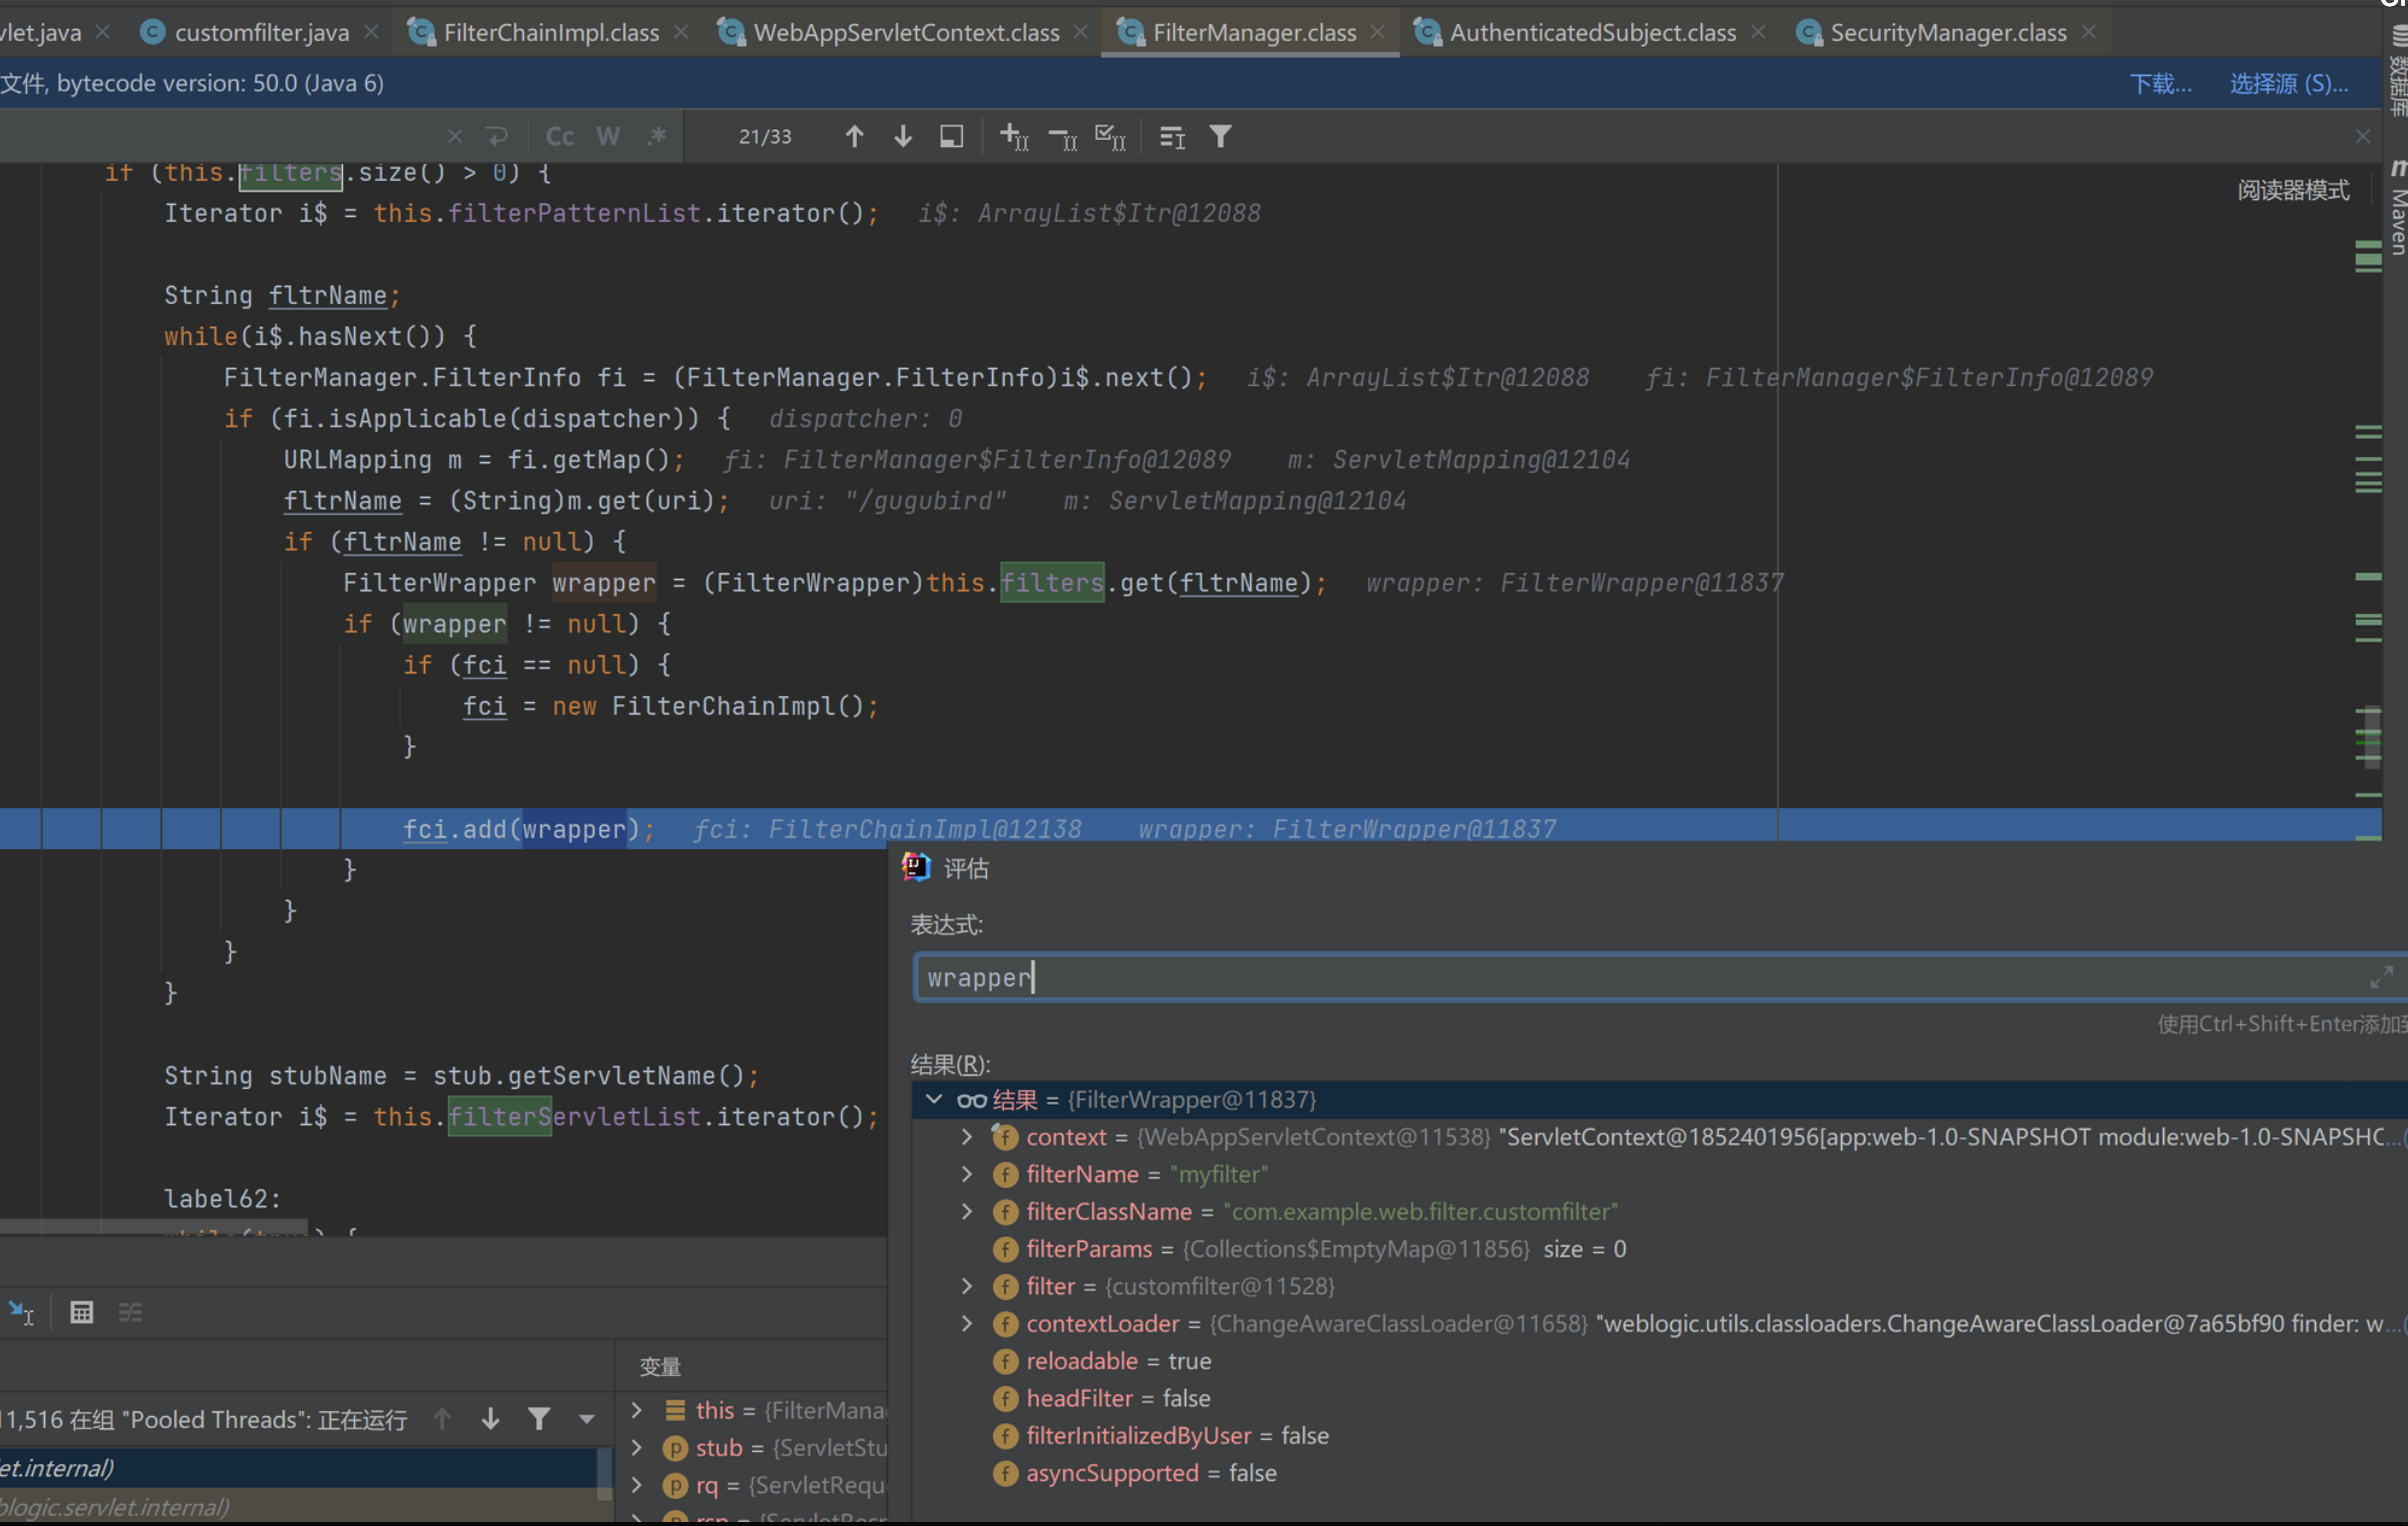Click add selection for next occurrence icon

coord(1013,137)
